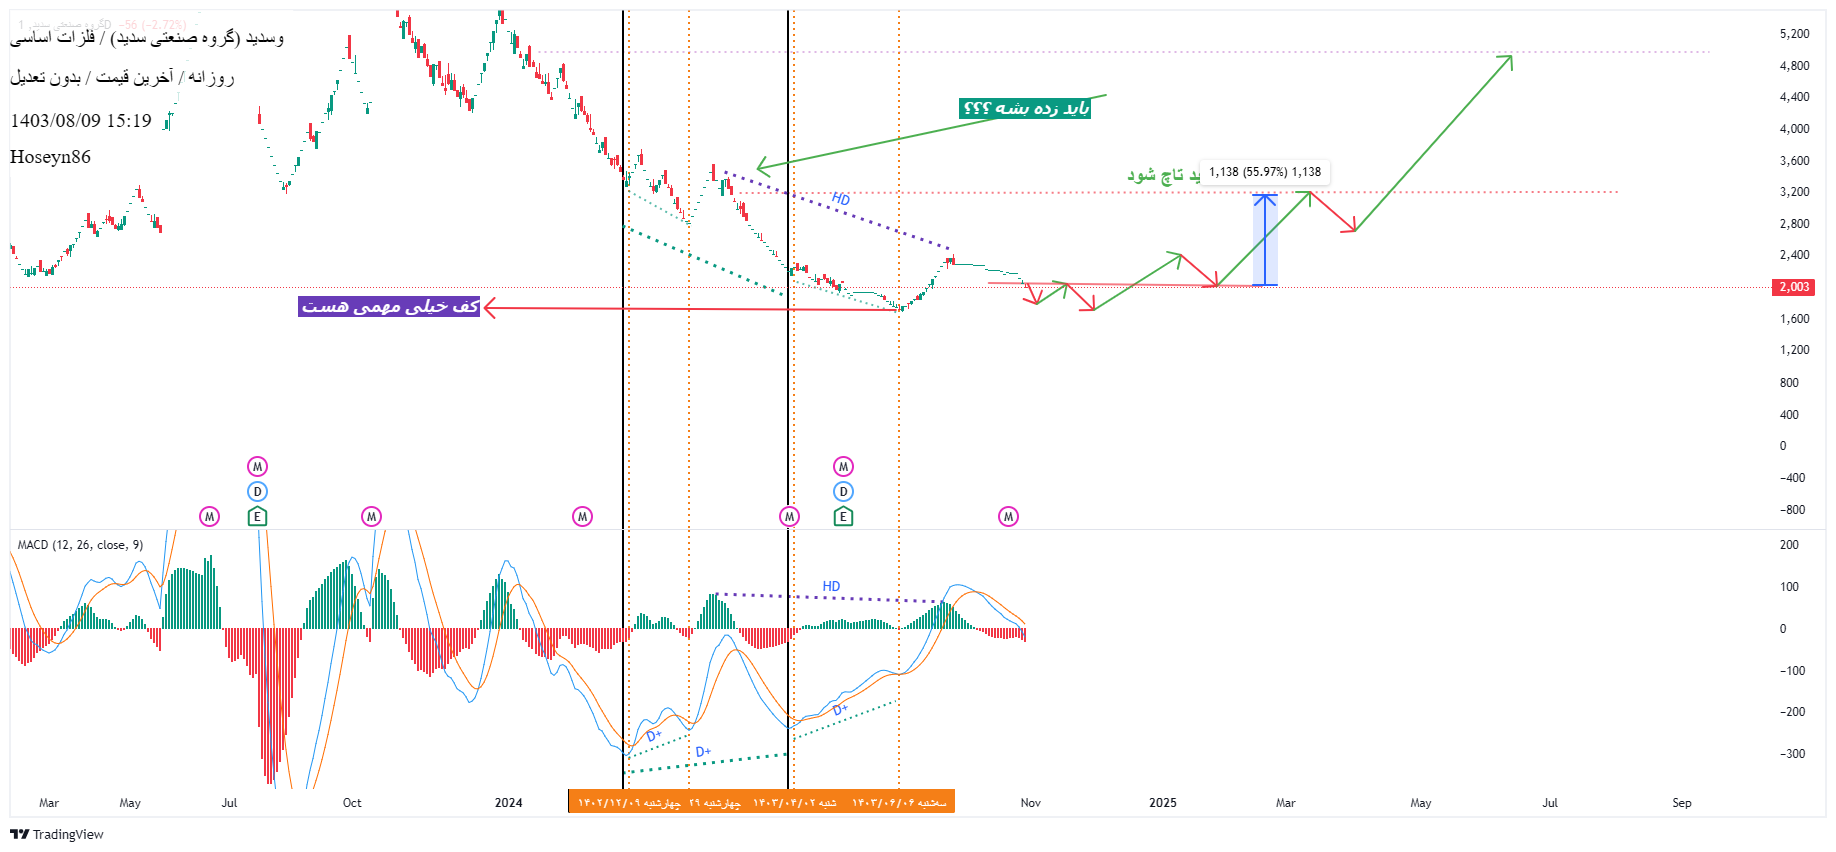
Task: Click Nov on the time axis
Action: (x=1031, y=803)
